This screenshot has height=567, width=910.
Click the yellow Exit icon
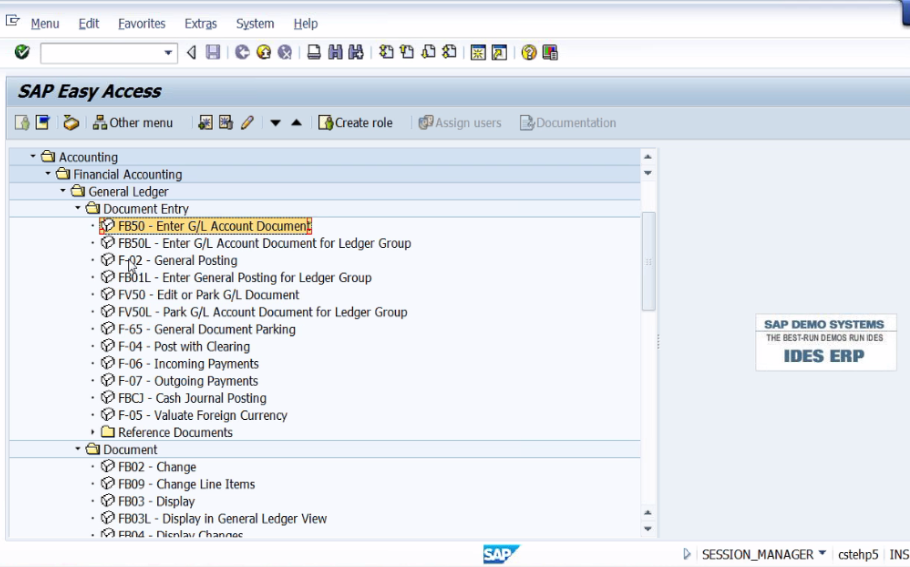pyautogui.click(x=263, y=53)
